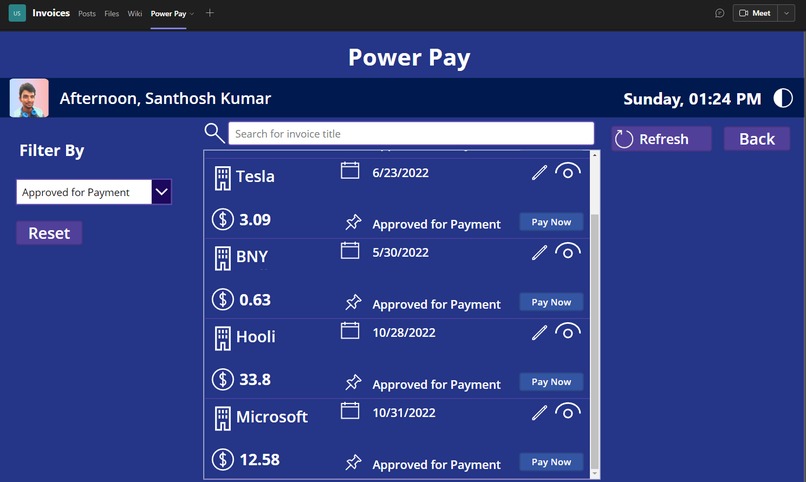Viewport: 806px width, 482px height.
Task: Pay Now for the BNY invoice
Action: [551, 302]
